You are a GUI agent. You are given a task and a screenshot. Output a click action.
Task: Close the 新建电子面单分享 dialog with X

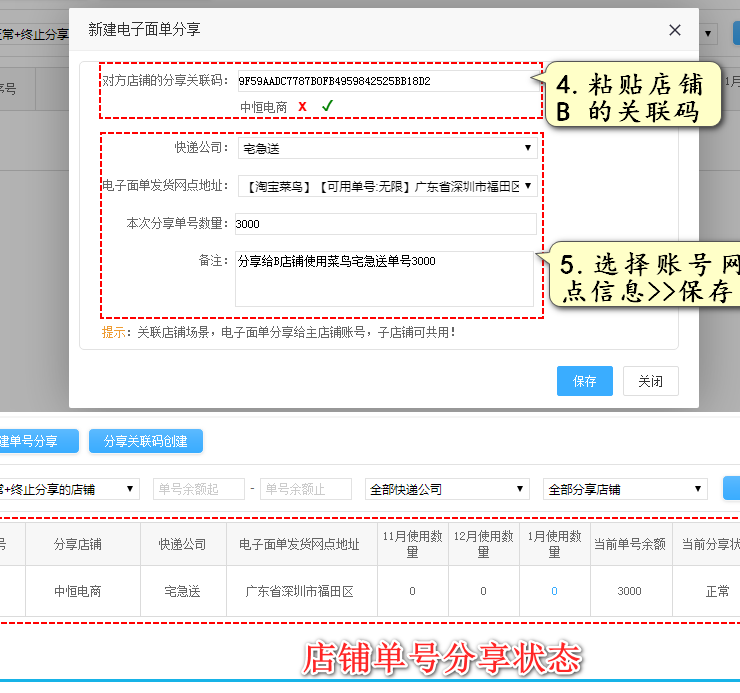pos(675,30)
